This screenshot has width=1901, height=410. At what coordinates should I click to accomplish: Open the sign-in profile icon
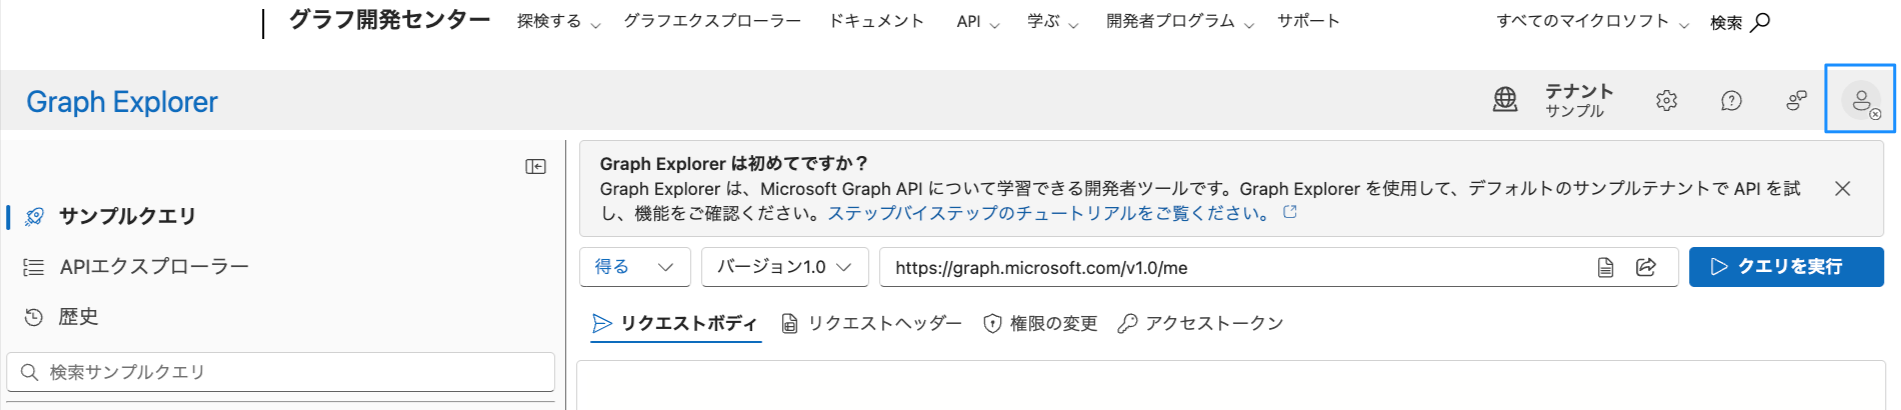[1860, 100]
